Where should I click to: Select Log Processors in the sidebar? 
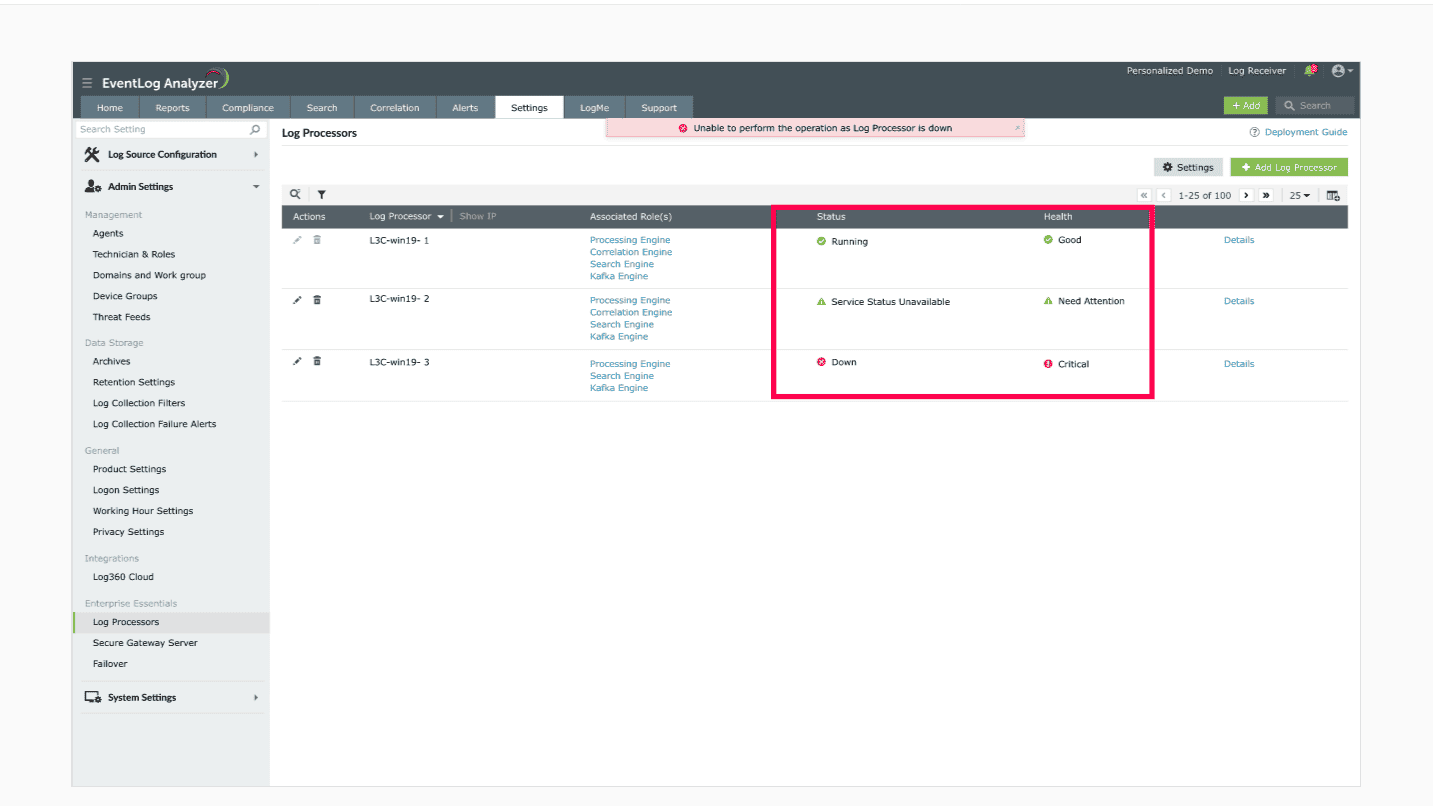[x=171, y=622]
